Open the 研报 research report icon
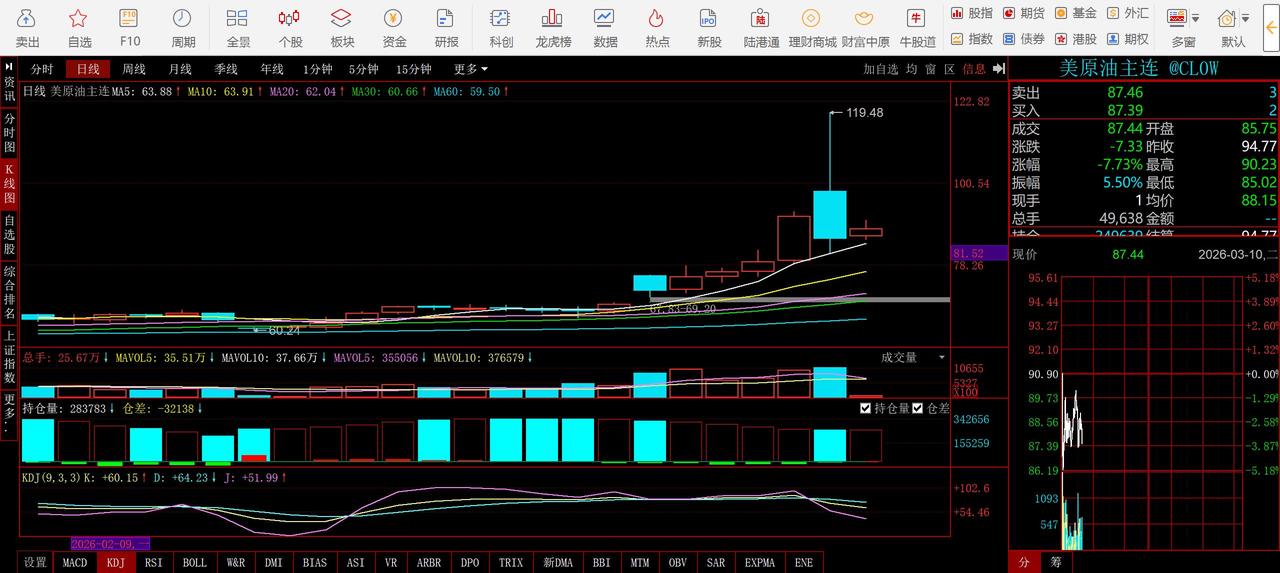Screen dimensions: 1280x573 [446, 28]
